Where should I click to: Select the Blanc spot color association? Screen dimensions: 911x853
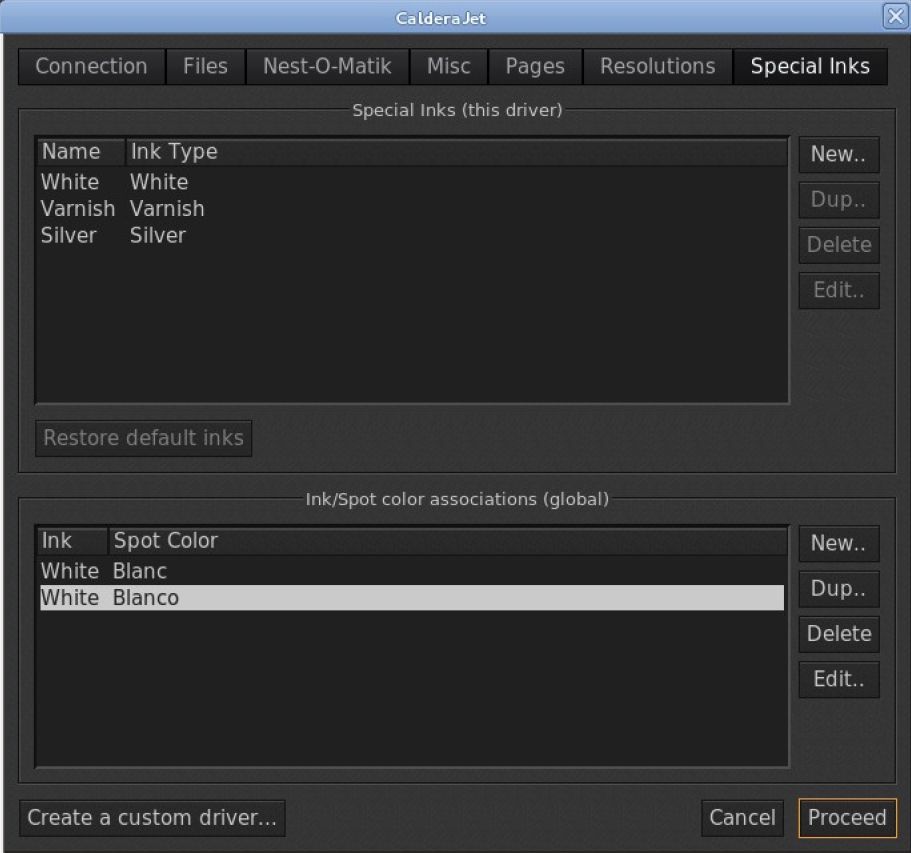click(411, 572)
